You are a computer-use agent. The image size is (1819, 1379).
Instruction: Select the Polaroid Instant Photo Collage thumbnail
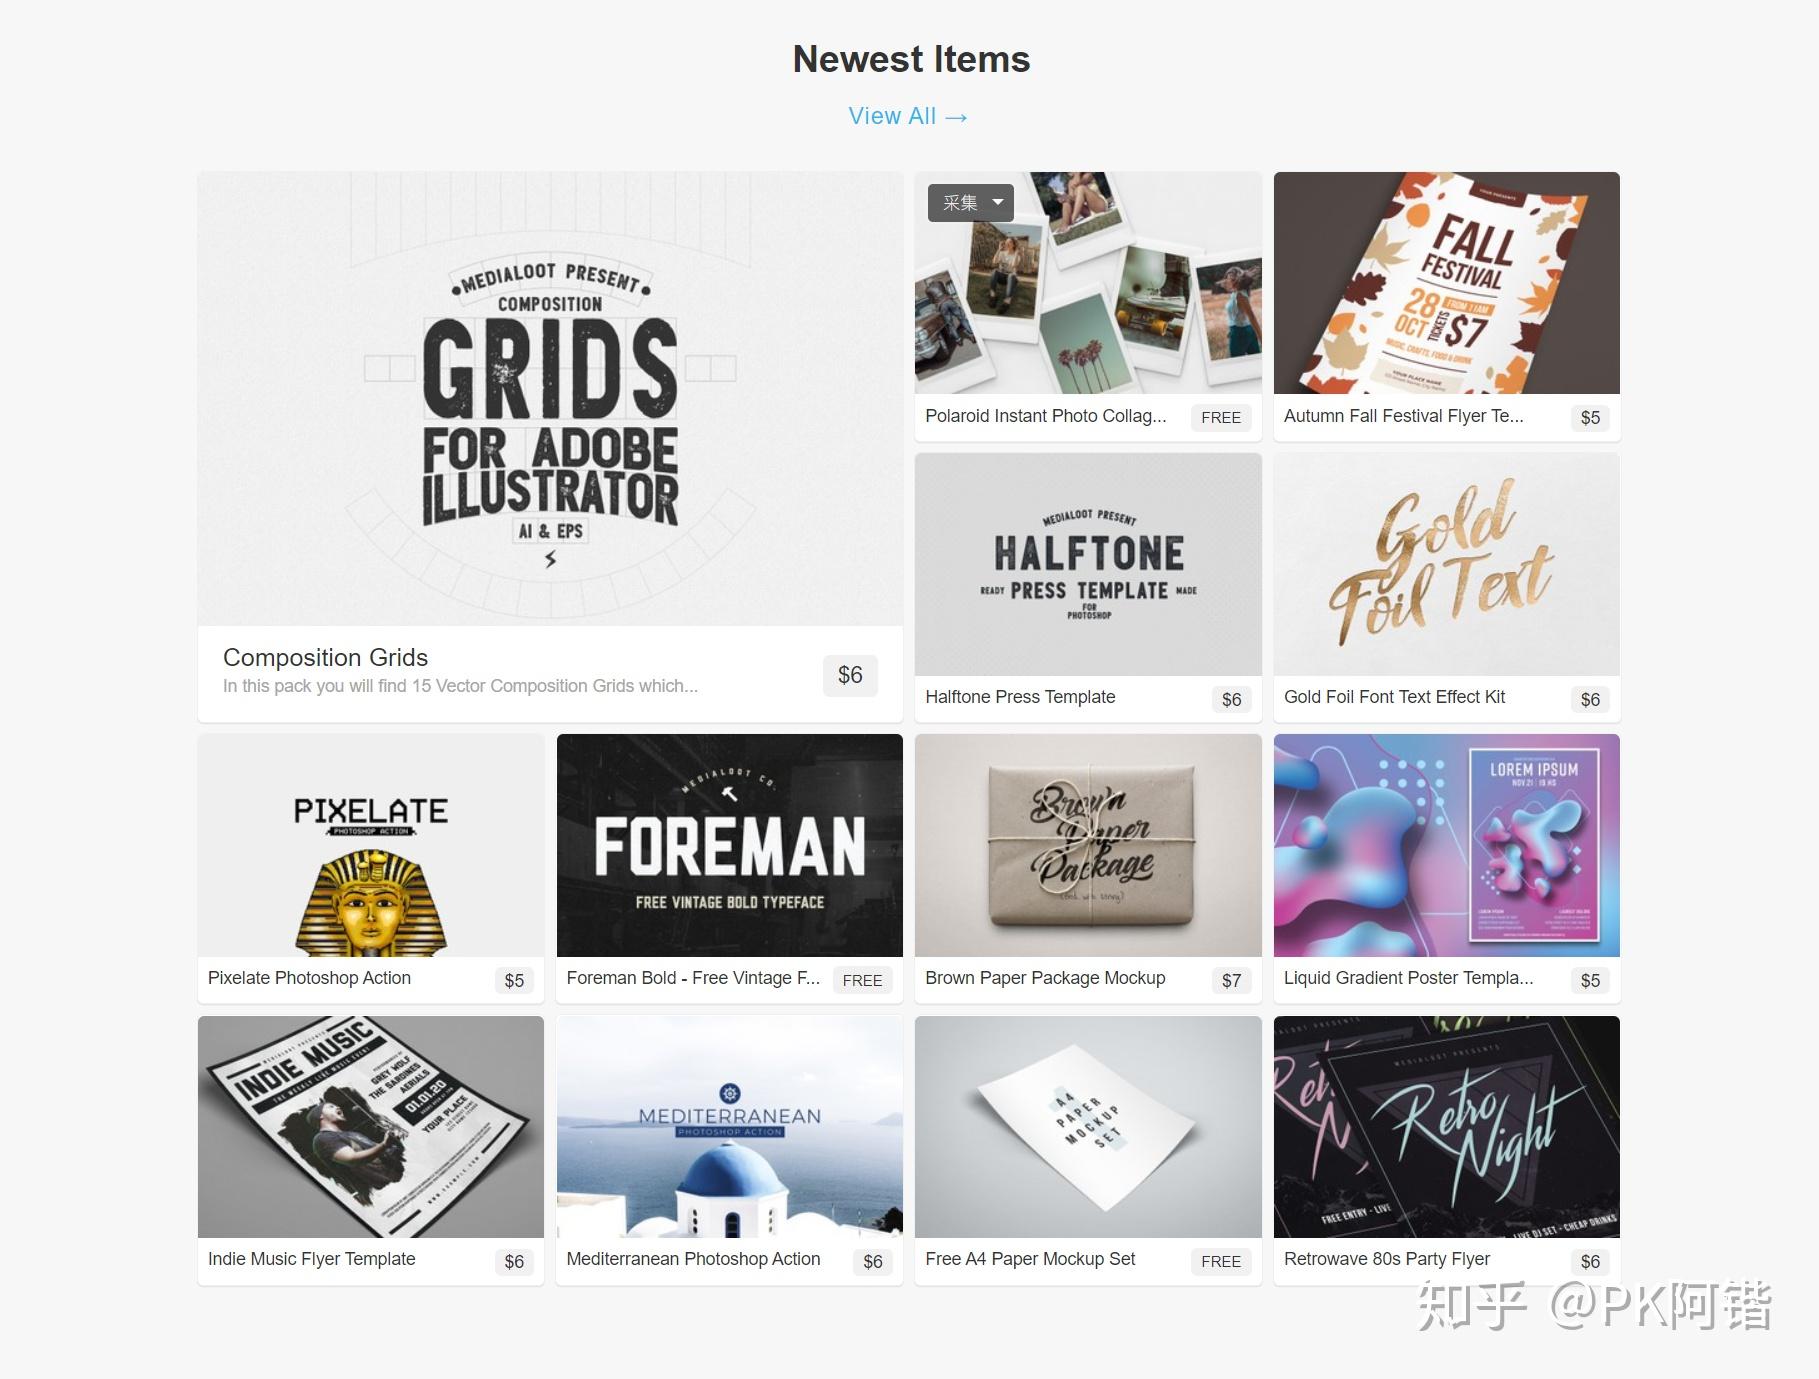[1088, 283]
